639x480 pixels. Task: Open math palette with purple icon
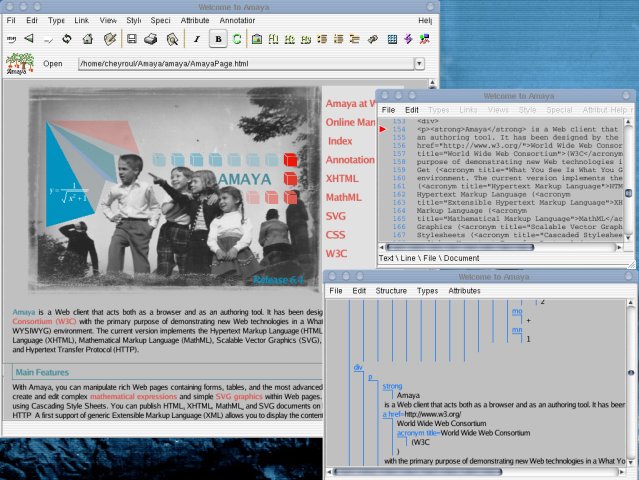(x=408, y=39)
